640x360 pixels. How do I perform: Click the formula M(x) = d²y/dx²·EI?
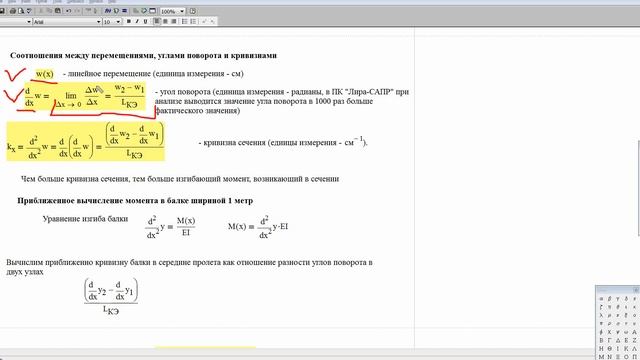(x=258, y=227)
